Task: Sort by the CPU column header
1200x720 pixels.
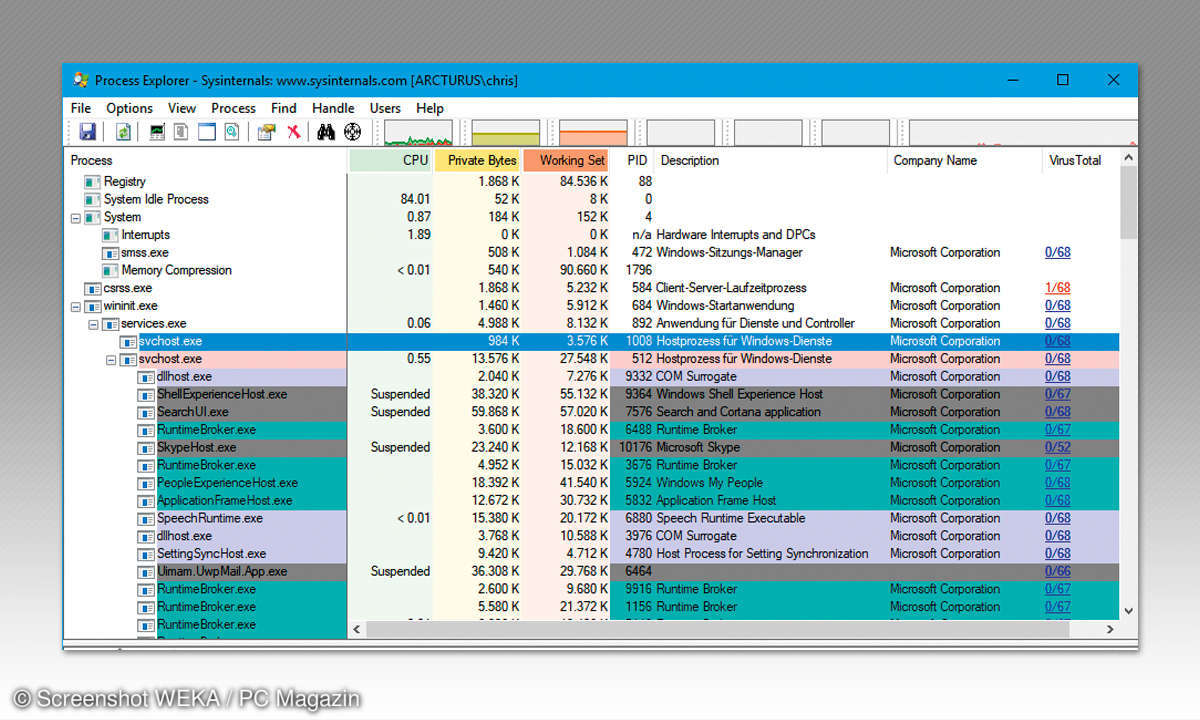Action: click(391, 160)
